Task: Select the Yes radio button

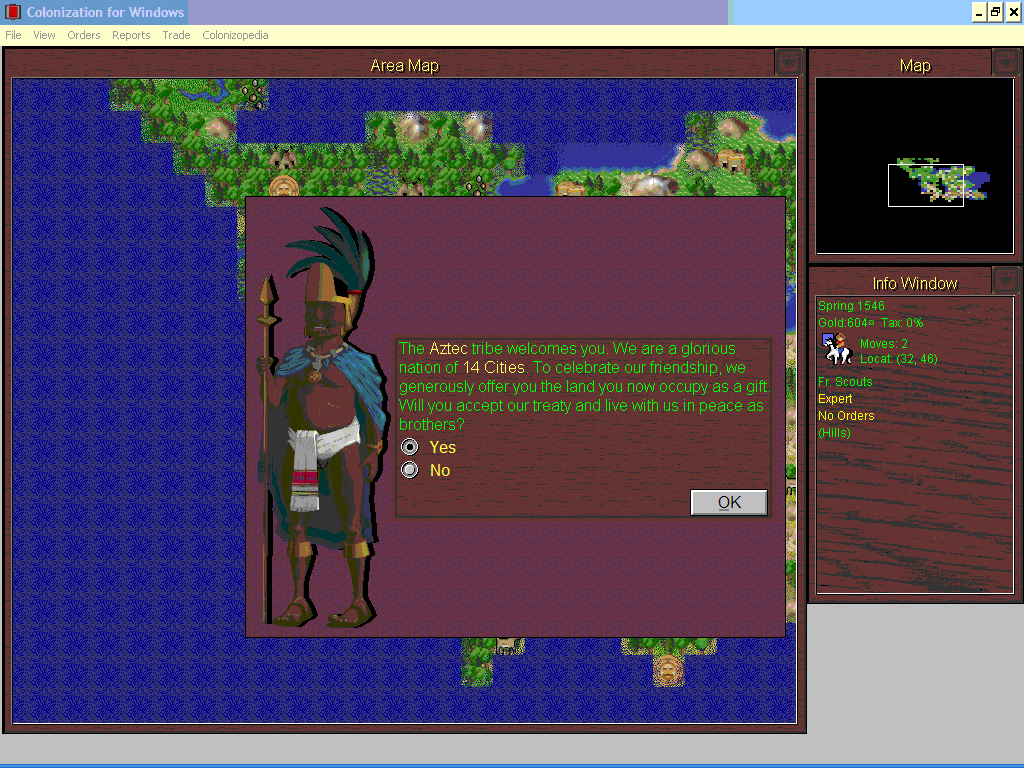Action: pos(409,447)
